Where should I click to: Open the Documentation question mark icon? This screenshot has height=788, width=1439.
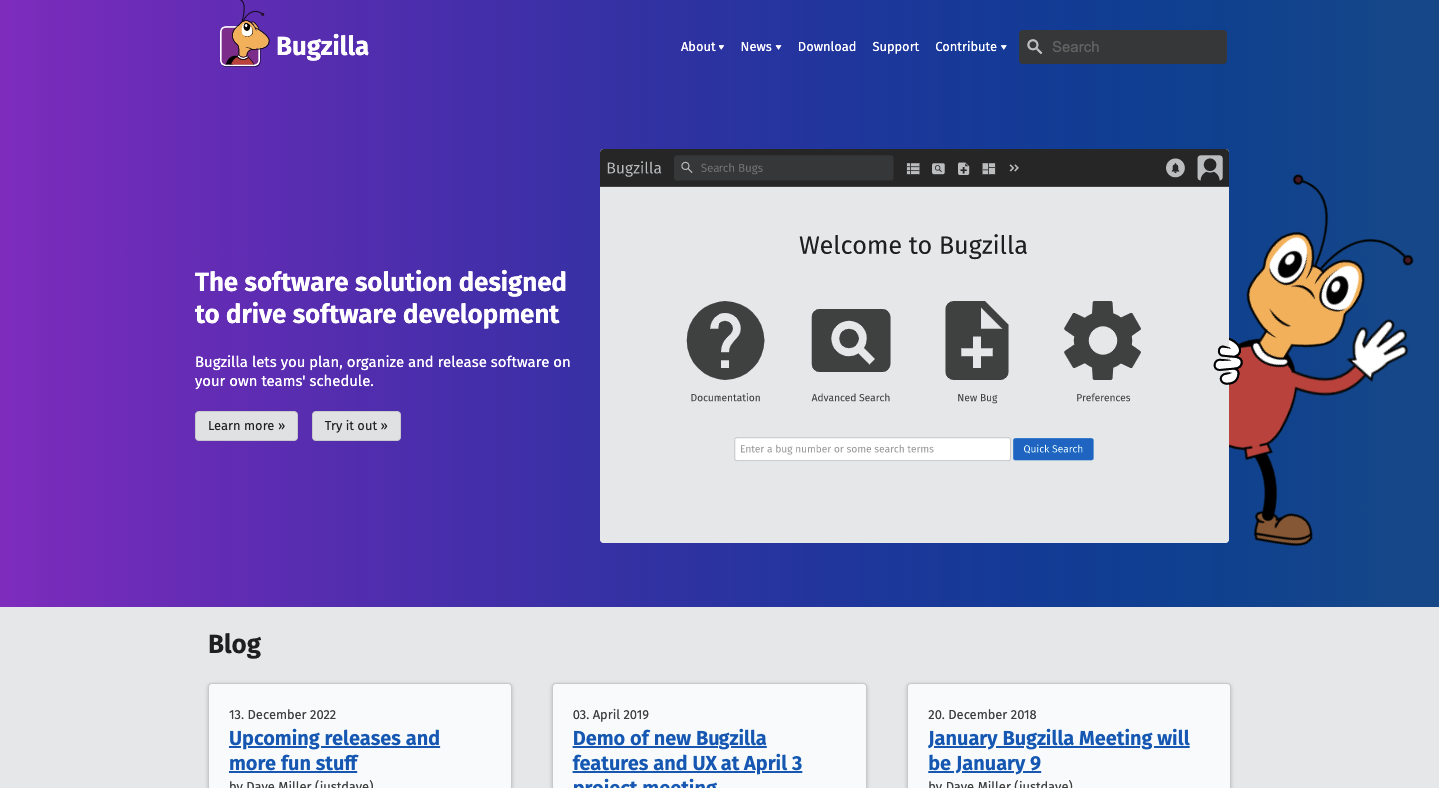pyautogui.click(x=725, y=340)
